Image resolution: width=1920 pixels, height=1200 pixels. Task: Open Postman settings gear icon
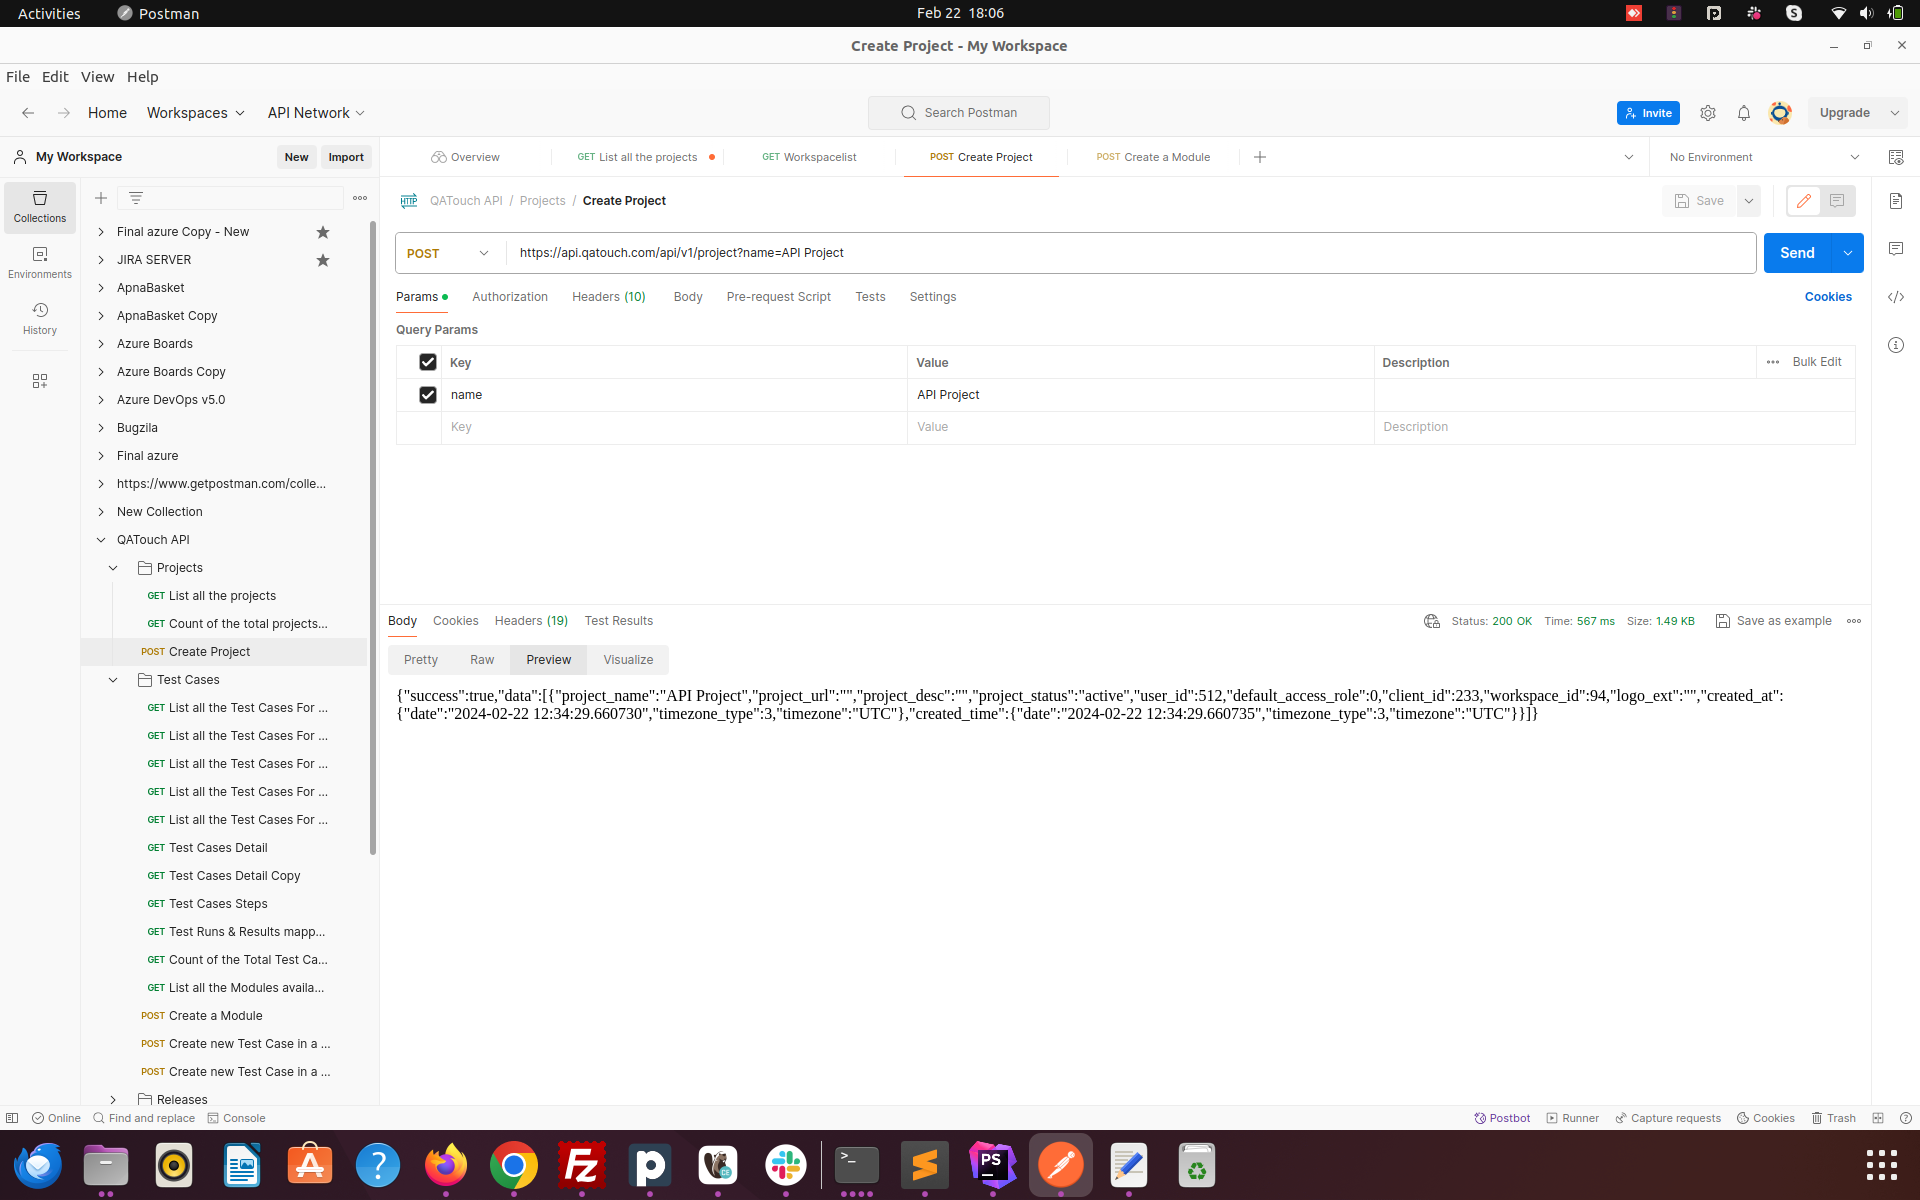coord(1708,113)
